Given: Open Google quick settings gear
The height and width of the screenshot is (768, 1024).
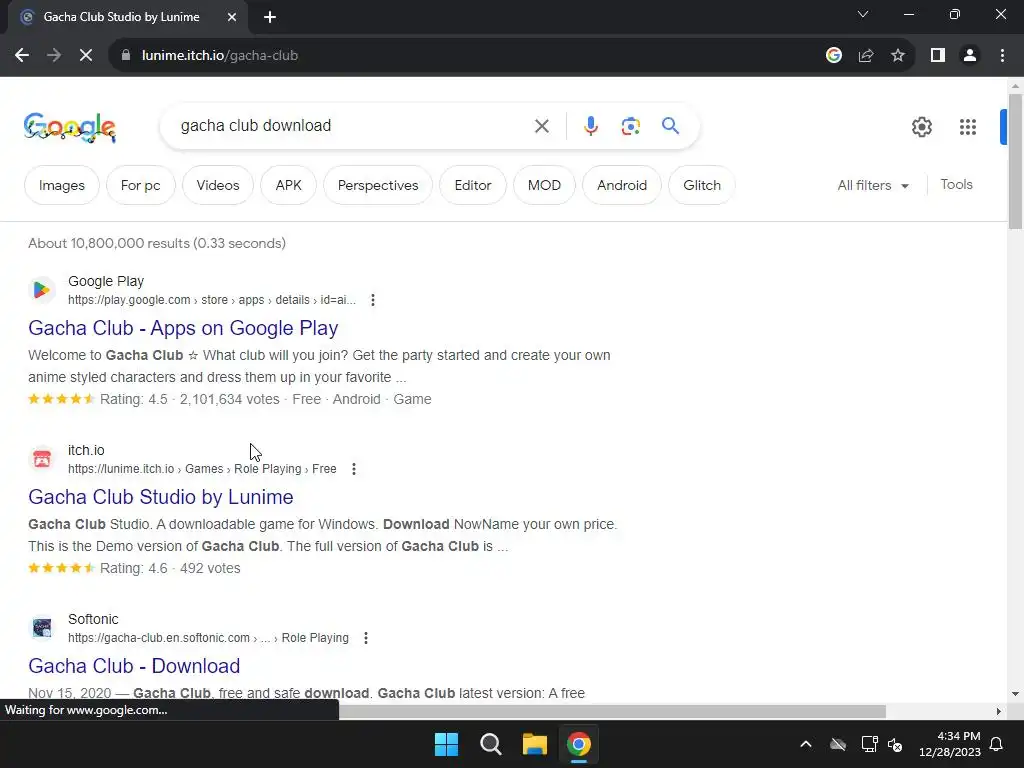Looking at the screenshot, I should pos(921,127).
